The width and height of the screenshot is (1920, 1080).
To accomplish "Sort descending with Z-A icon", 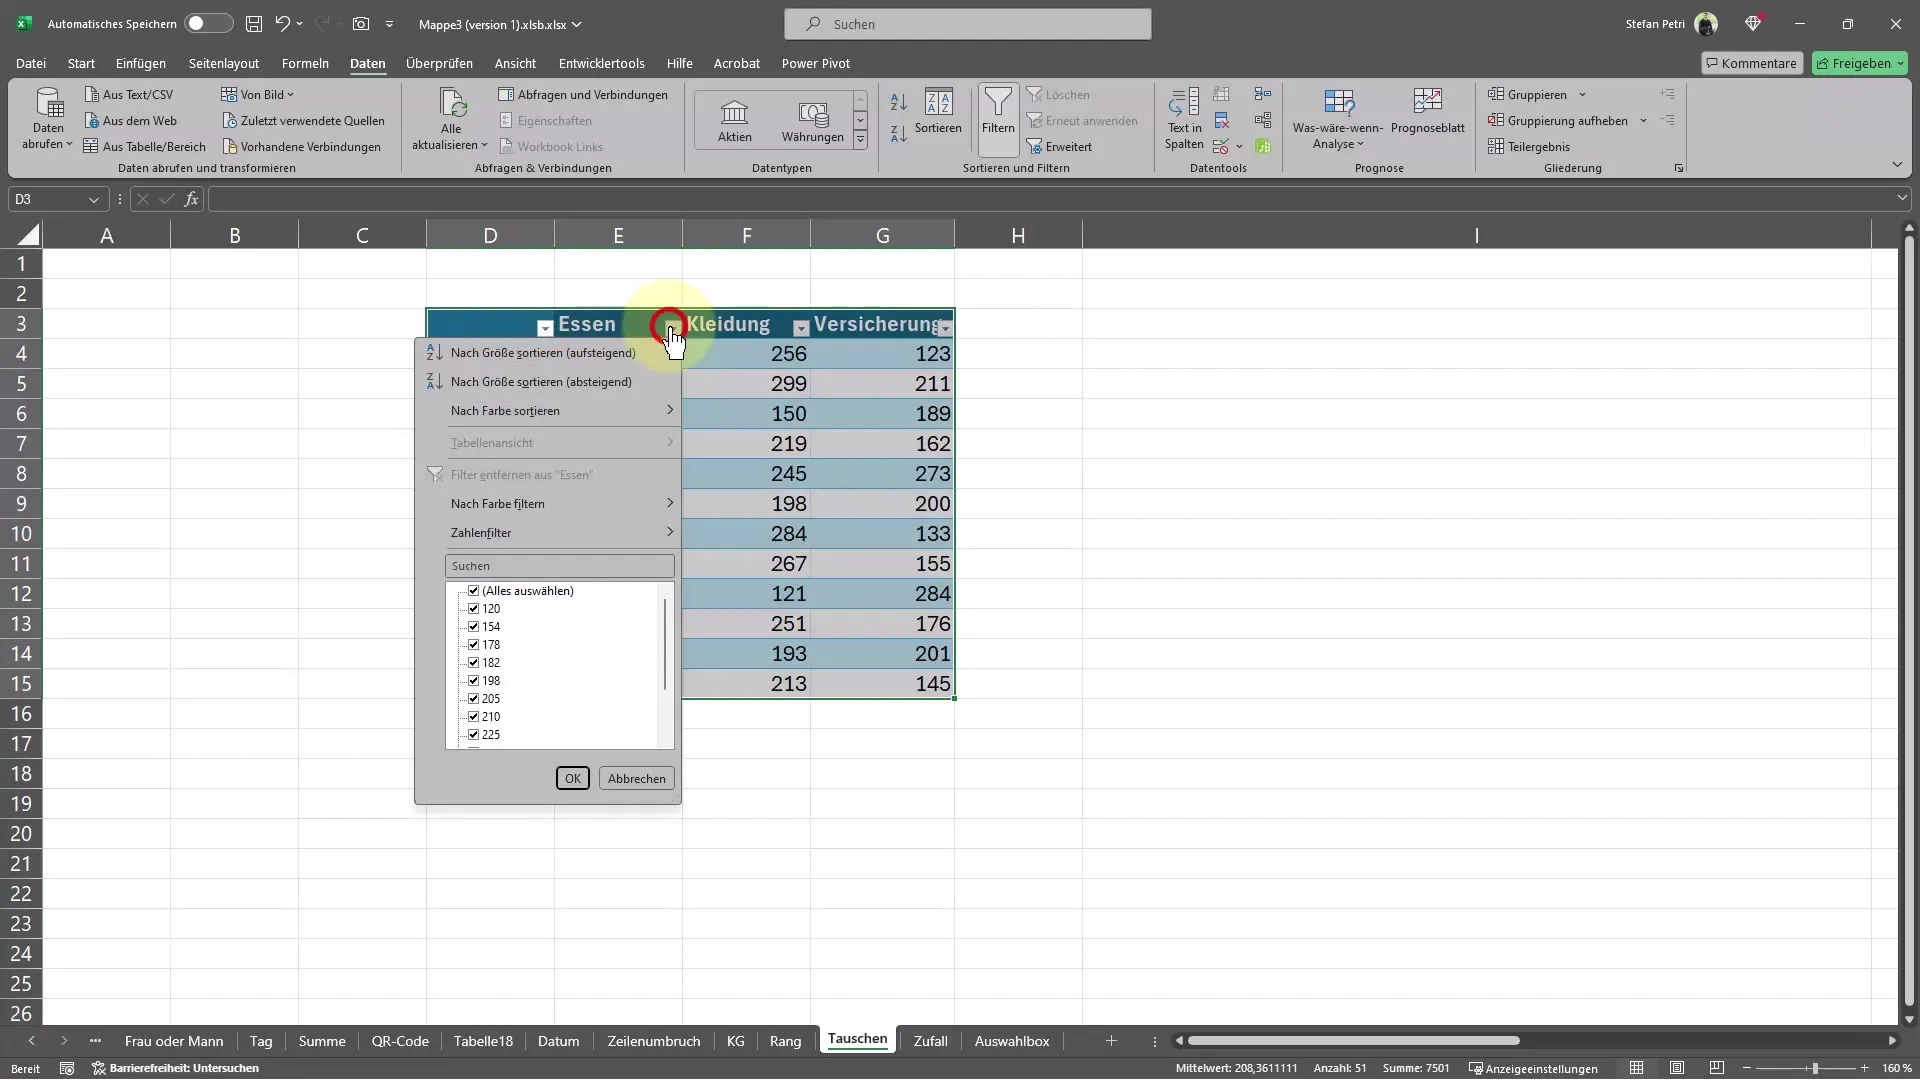I will [898, 133].
